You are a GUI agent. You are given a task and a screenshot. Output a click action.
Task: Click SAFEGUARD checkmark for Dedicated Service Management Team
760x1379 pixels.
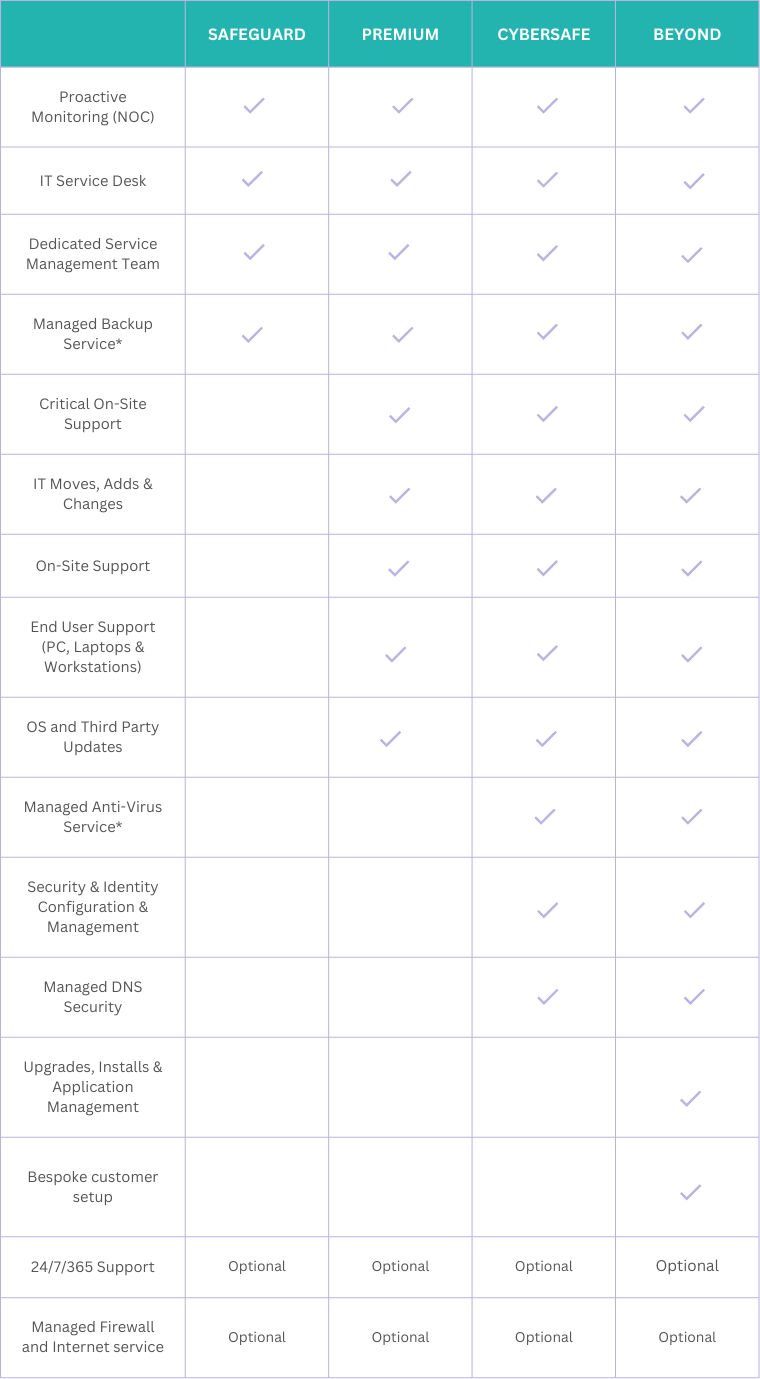254,252
